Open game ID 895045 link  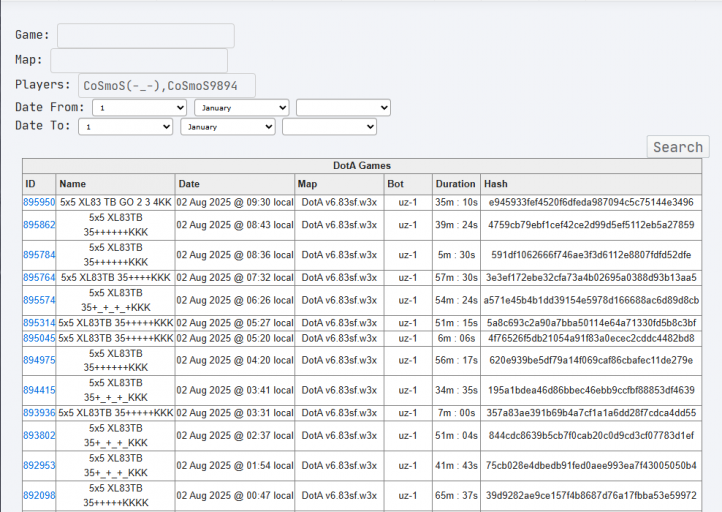[x=39, y=338]
